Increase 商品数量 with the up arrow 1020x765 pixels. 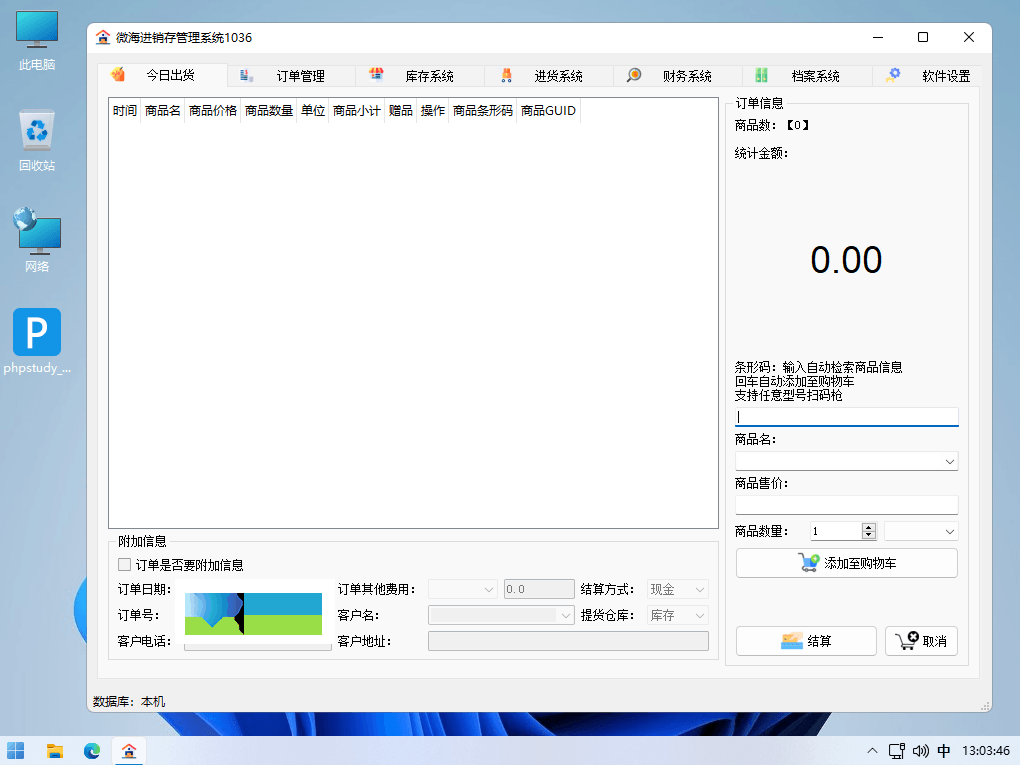click(x=868, y=527)
